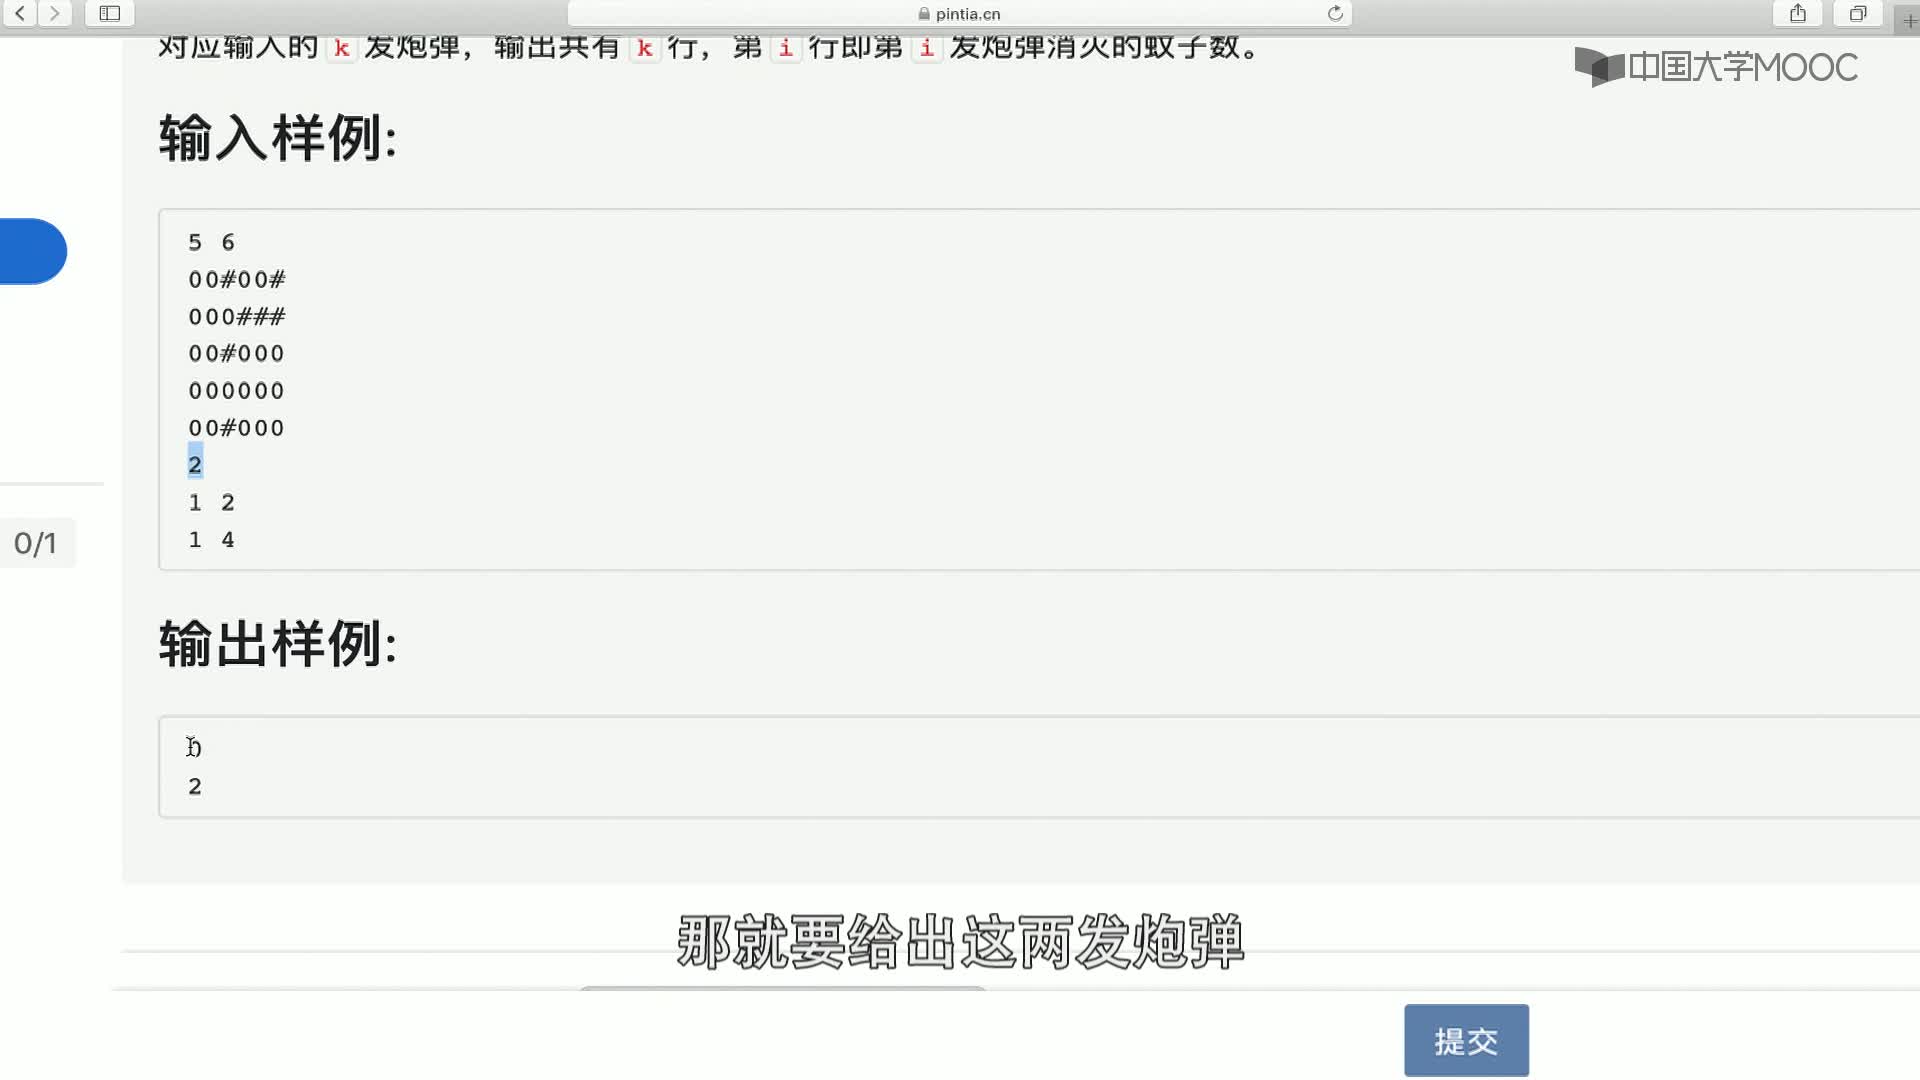The height and width of the screenshot is (1080, 1920).
Task: Click the '2' in output sample
Action: (195, 786)
